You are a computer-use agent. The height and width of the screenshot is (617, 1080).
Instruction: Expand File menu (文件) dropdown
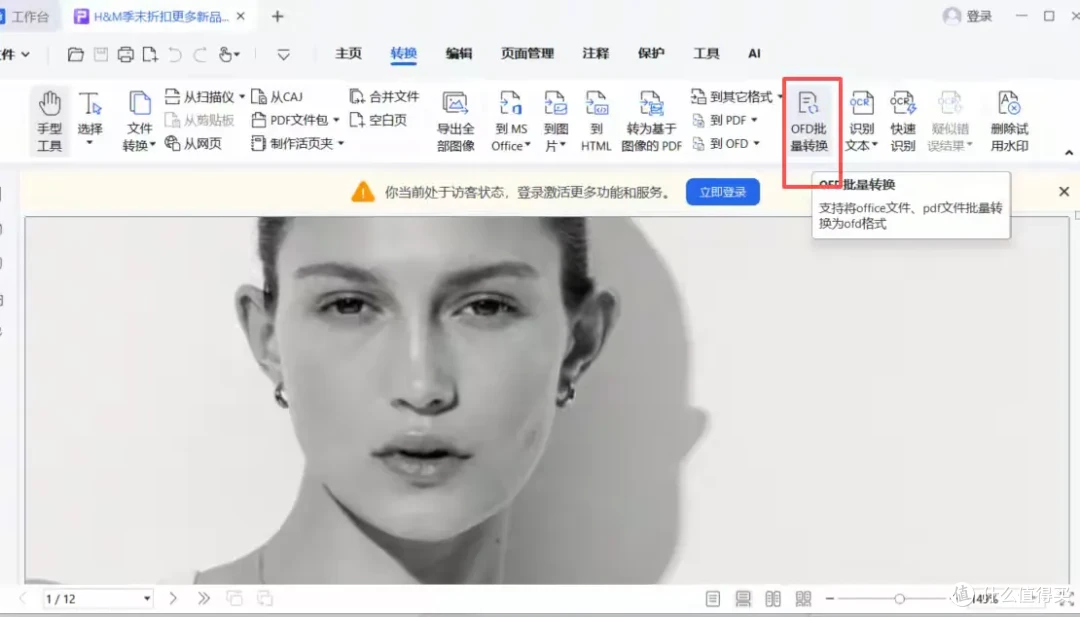tap(15, 54)
